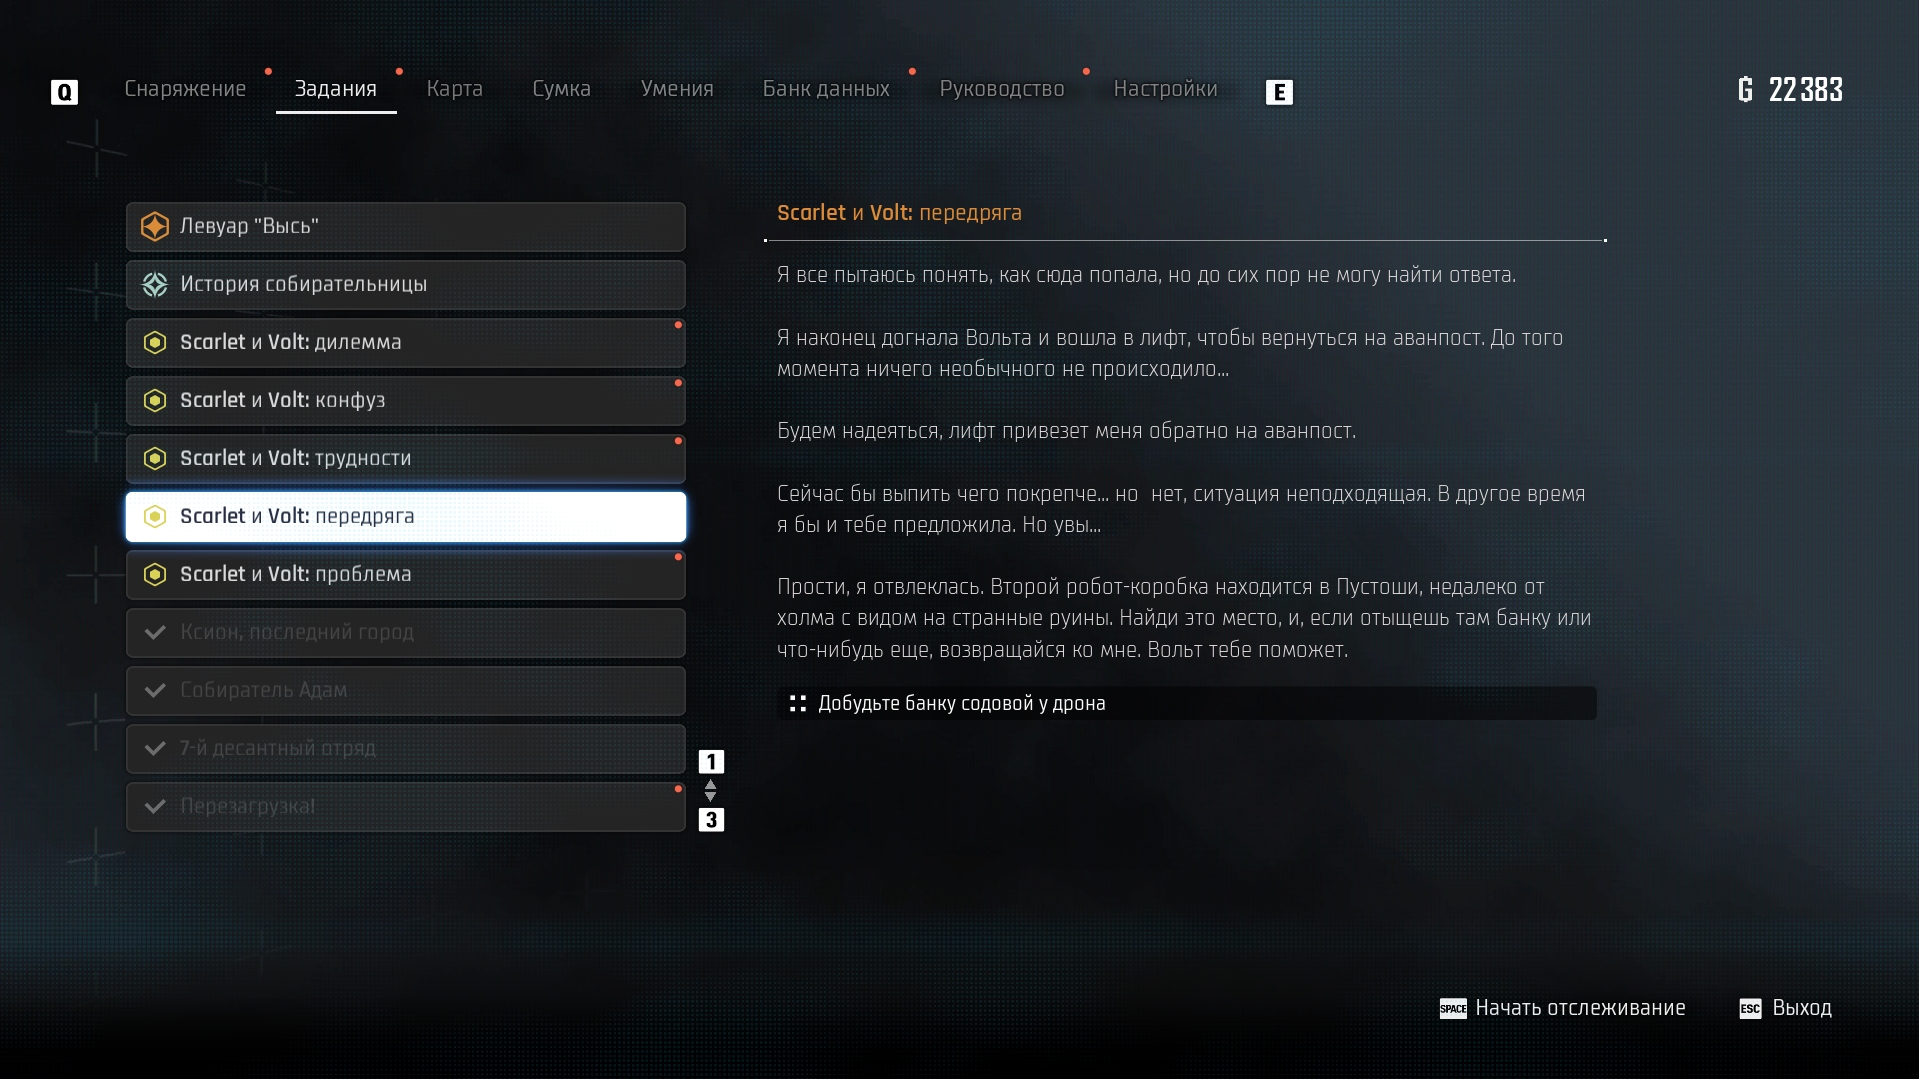Click the E key icon after Настройки
This screenshot has height=1079, width=1919.
pyautogui.click(x=1279, y=92)
